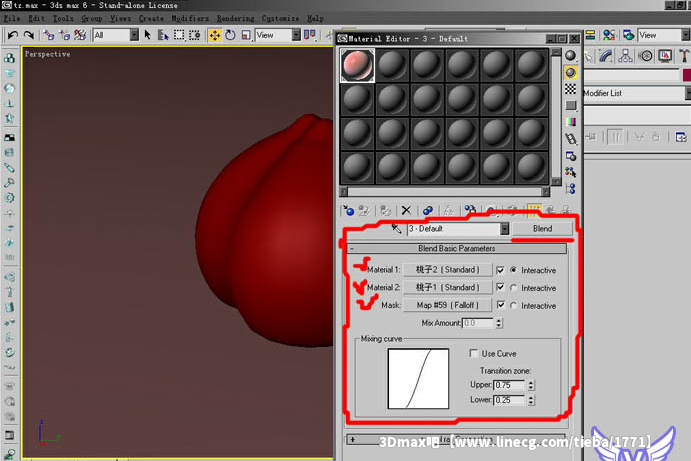Toggle the Material 1 enable checkbox
Image resolution: width=691 pixels, height=461 pixels.
pyautogui.click(x=500, y=270)
